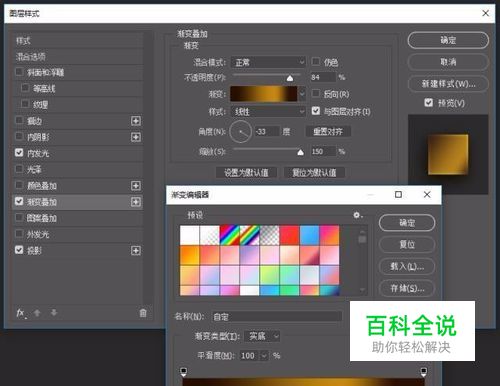Enable the 内阴影 checkbox

click(19, 136)
